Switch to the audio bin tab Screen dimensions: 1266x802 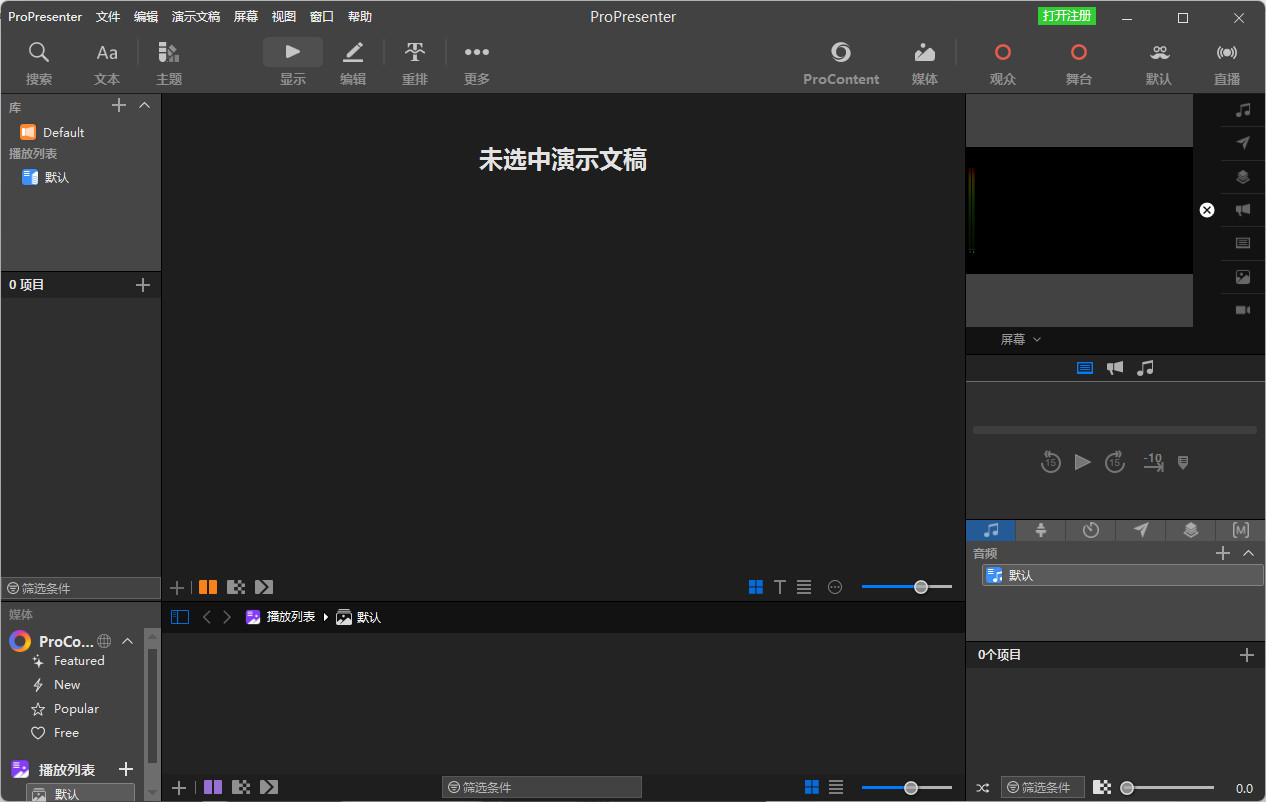991,530
